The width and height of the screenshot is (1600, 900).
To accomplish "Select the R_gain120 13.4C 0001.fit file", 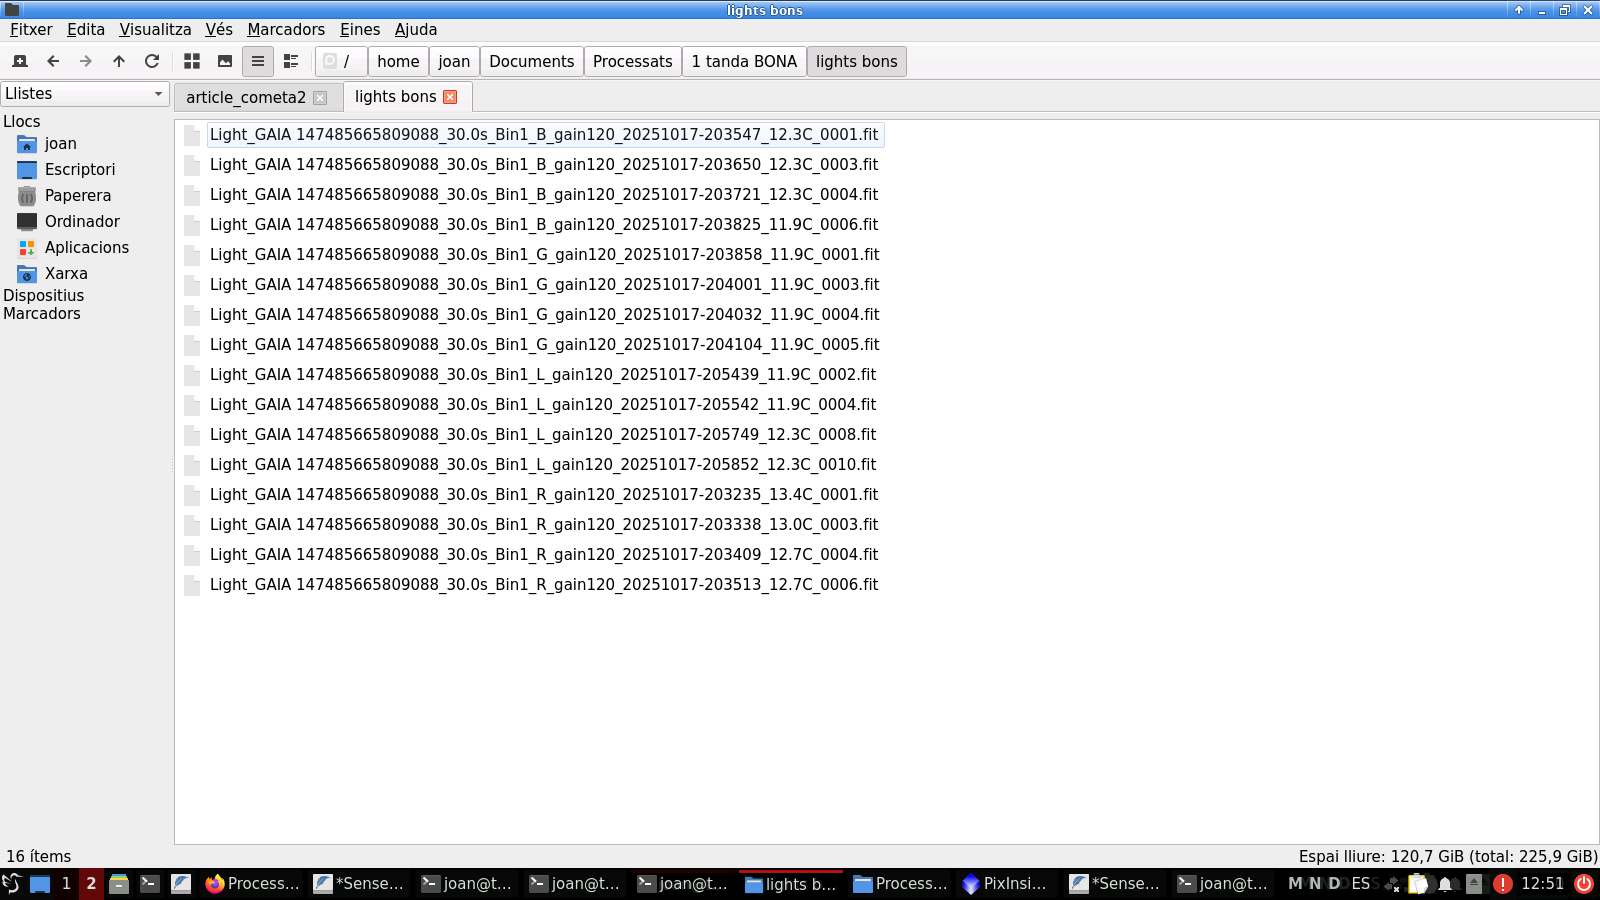I will coord(543,495).
